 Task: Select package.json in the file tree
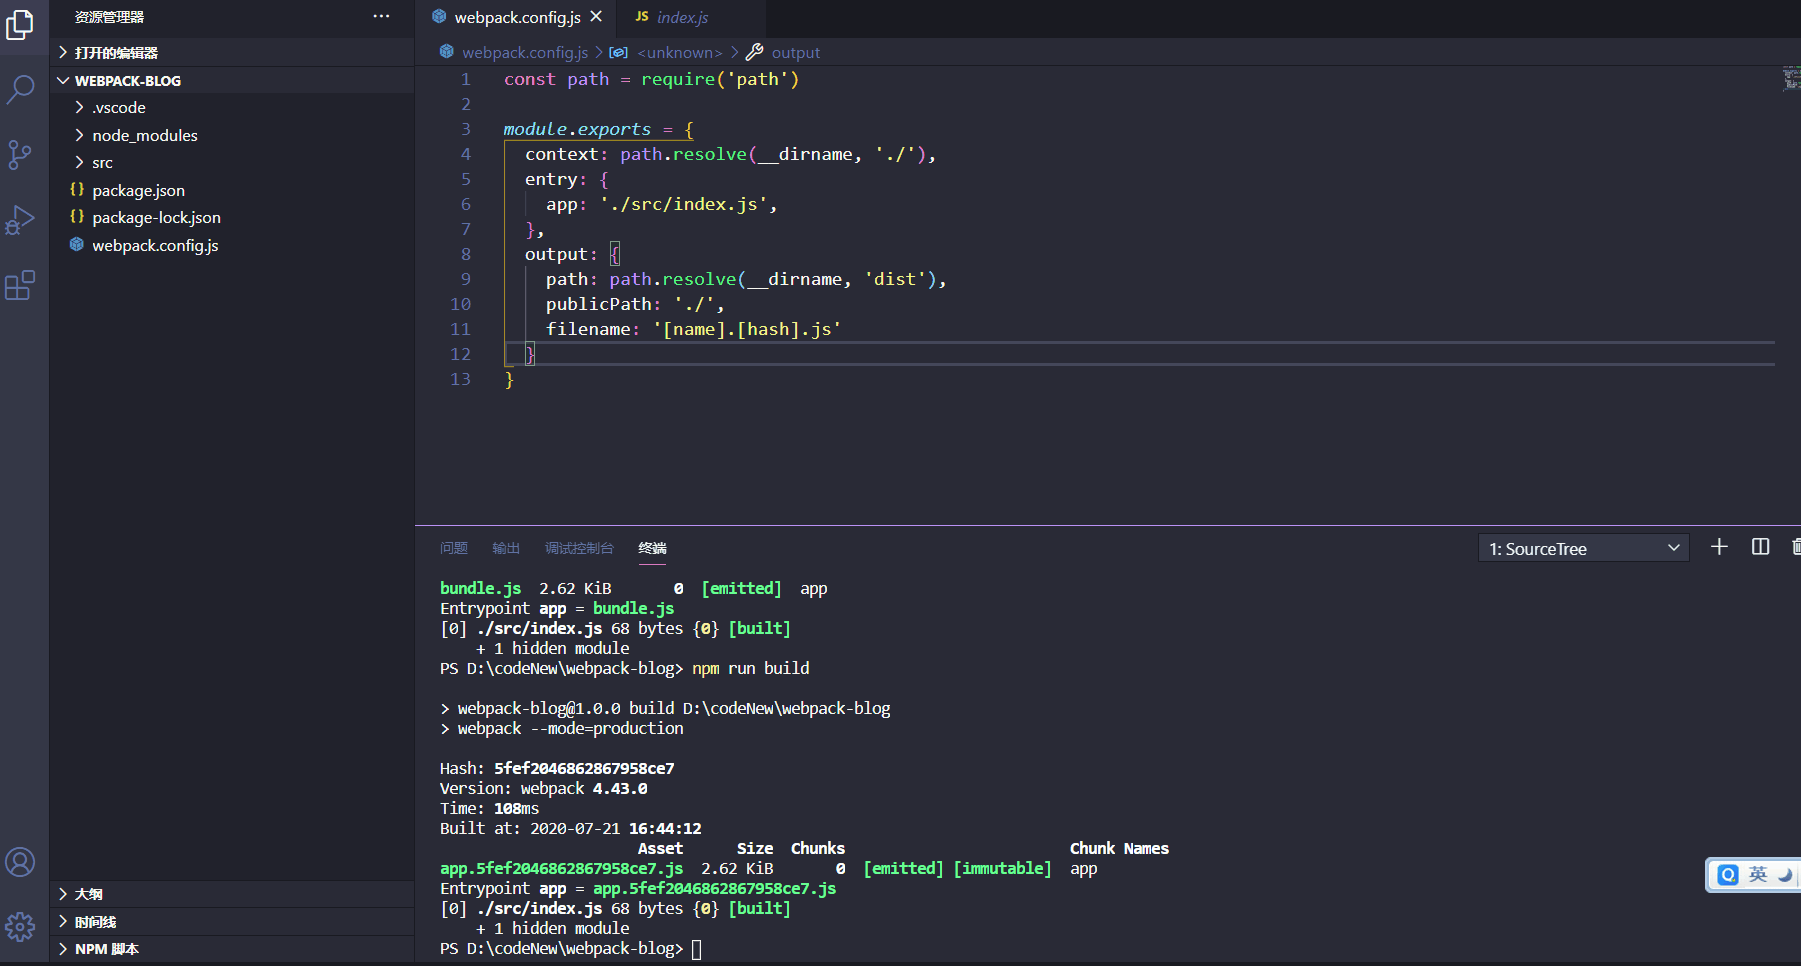pos(138,189)
